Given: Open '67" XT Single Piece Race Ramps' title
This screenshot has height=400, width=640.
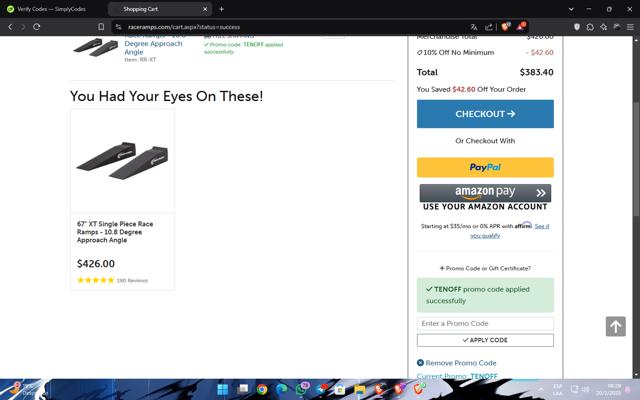Looking at the screenshot, I should coord(115,232).
